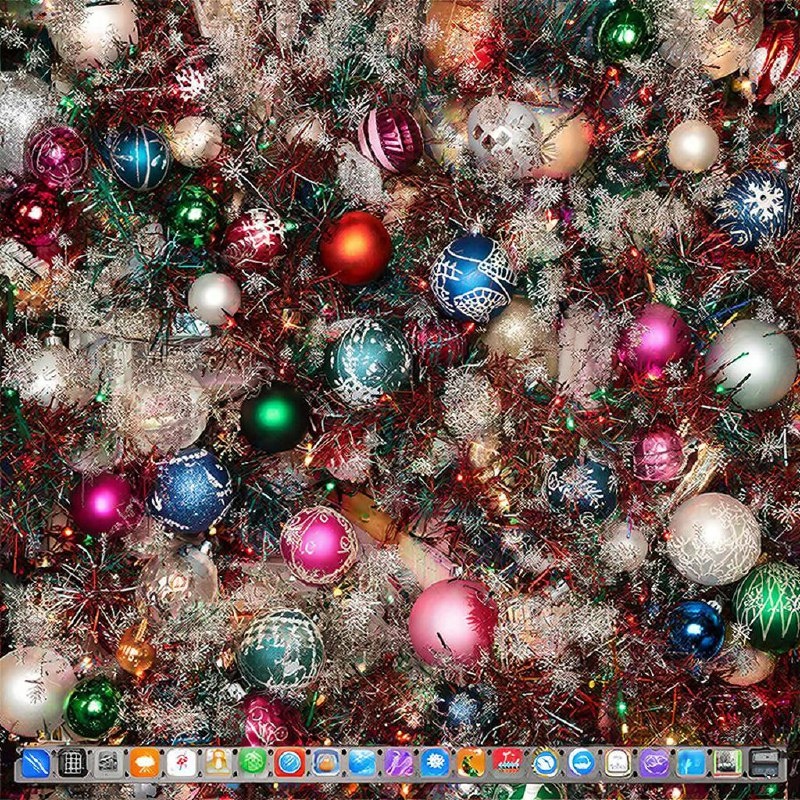Click the orange dock icon with green crescent

pyautogui.click(x=471, y=763)
